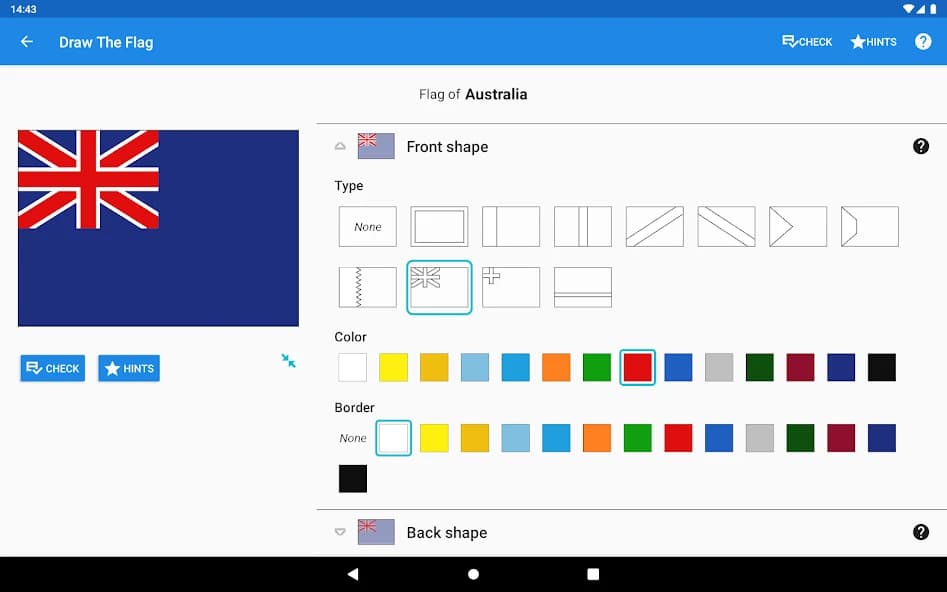Select the zigzag hoist edge shape type
This screenshot has width=947, height=592.
point(367,287)
